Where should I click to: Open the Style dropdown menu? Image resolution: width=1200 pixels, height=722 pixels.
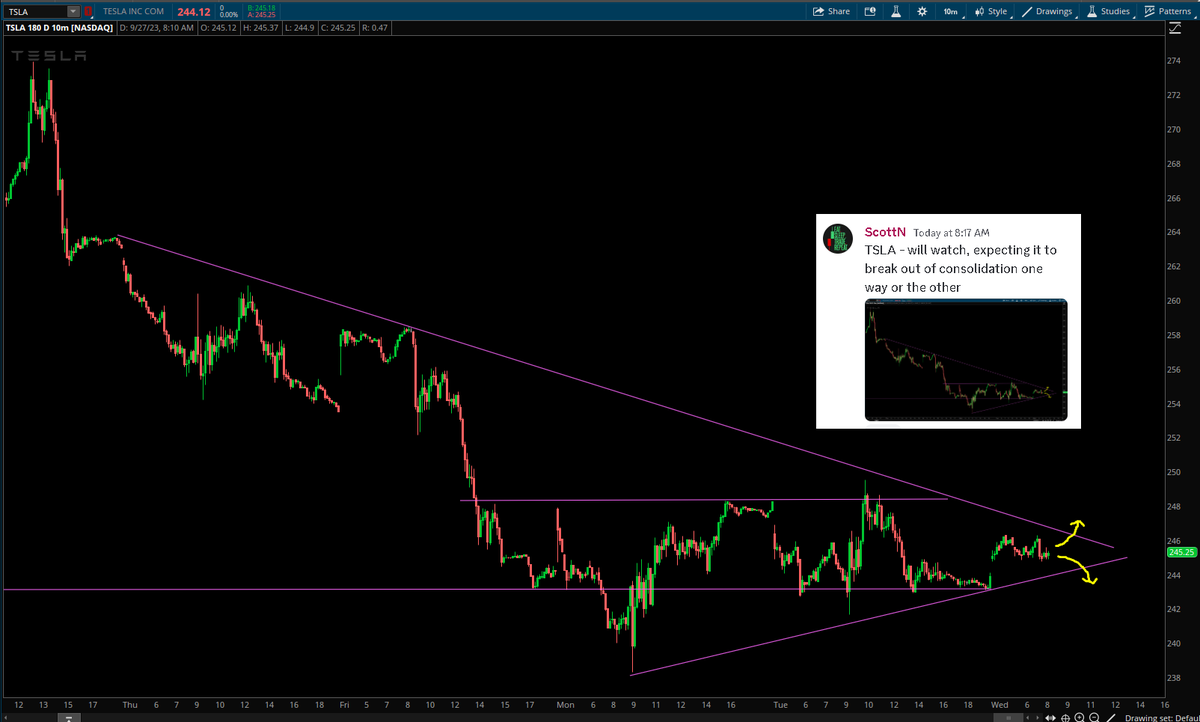992,11
